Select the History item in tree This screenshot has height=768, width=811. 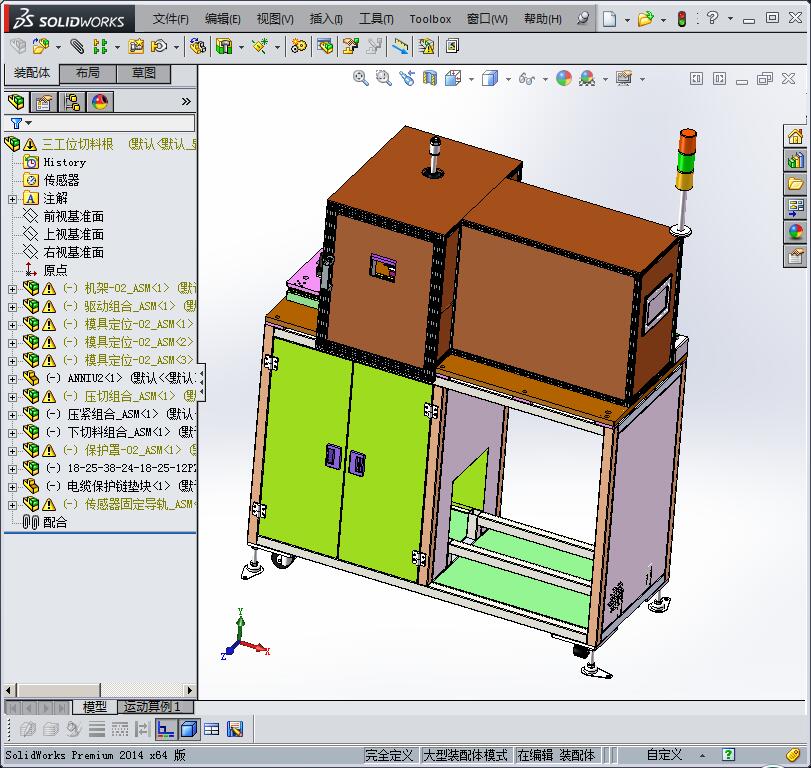point(65,162)
